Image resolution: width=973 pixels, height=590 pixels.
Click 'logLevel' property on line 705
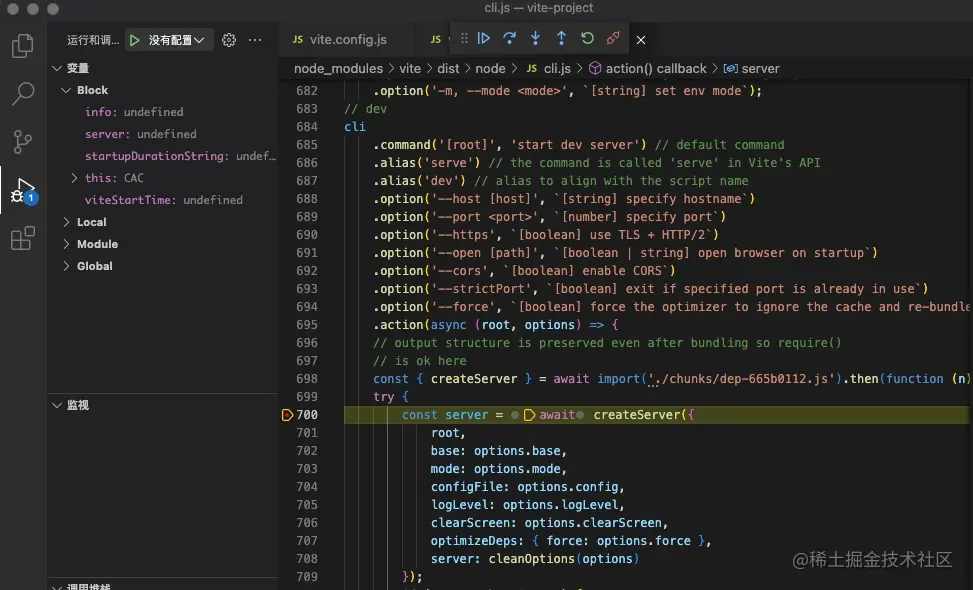(459, 505)
